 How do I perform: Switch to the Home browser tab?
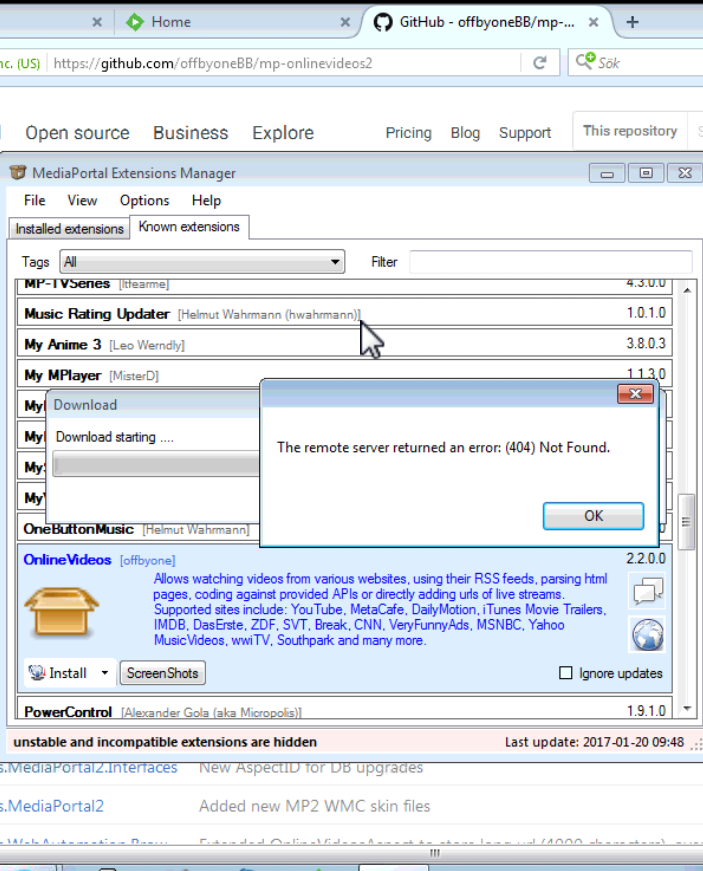tap(172, 22)
